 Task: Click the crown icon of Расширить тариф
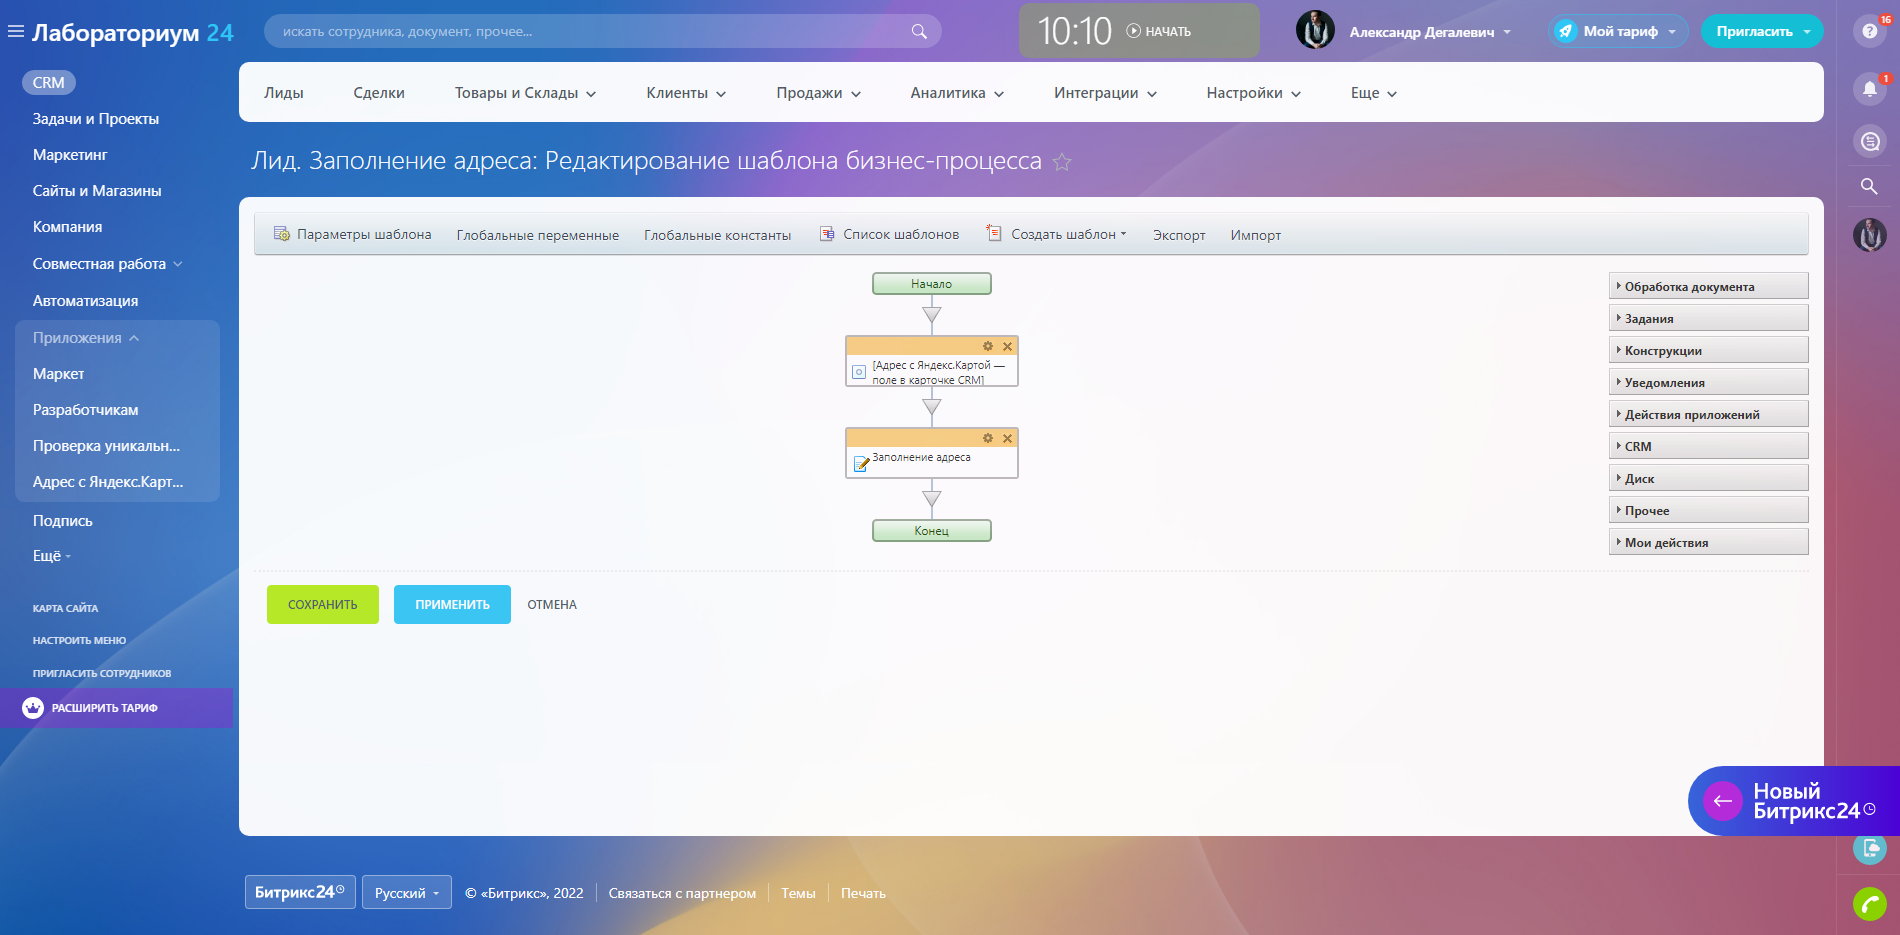pos(33,708)
